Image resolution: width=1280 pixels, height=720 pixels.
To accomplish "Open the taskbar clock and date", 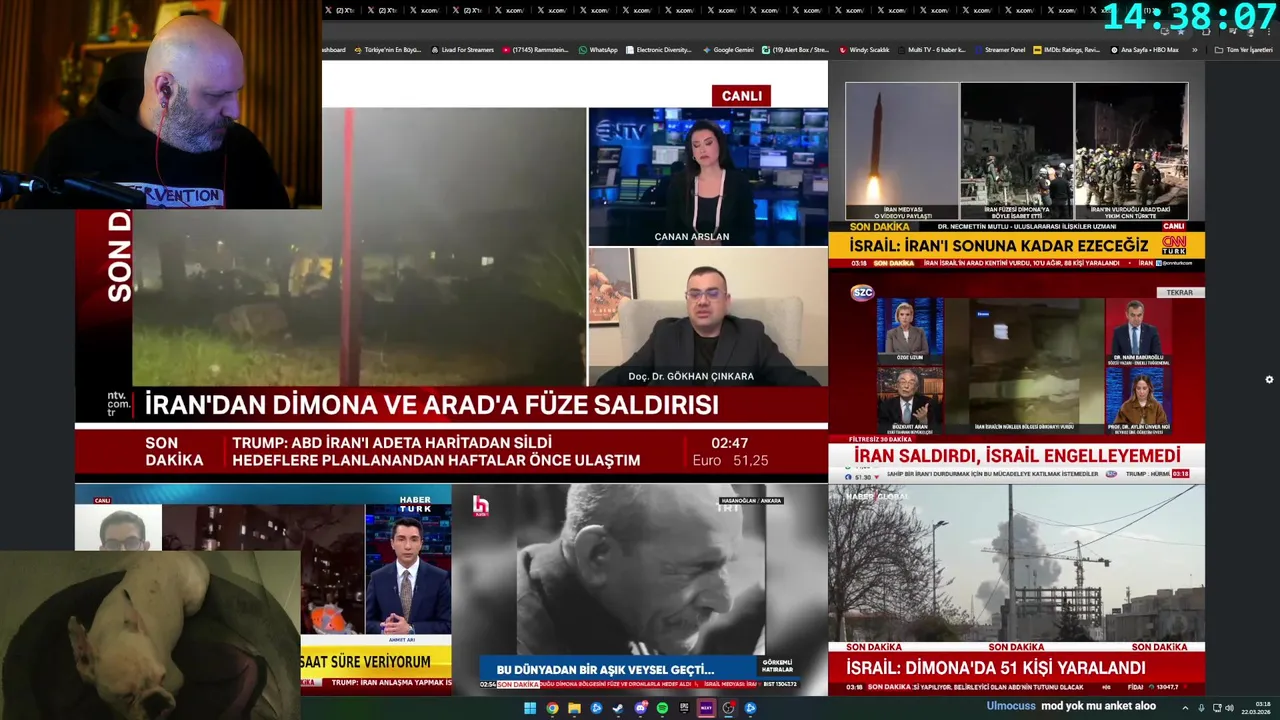I will pyautogui.click(x=1255, y=708).
